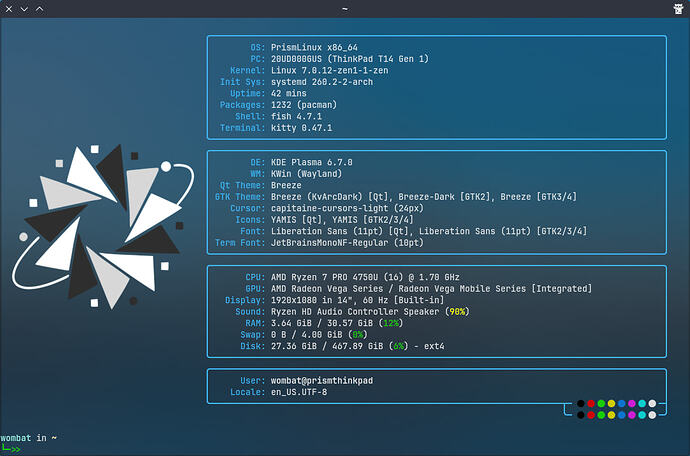Click the "1232 (pacman)" packages value

[304, 105]
